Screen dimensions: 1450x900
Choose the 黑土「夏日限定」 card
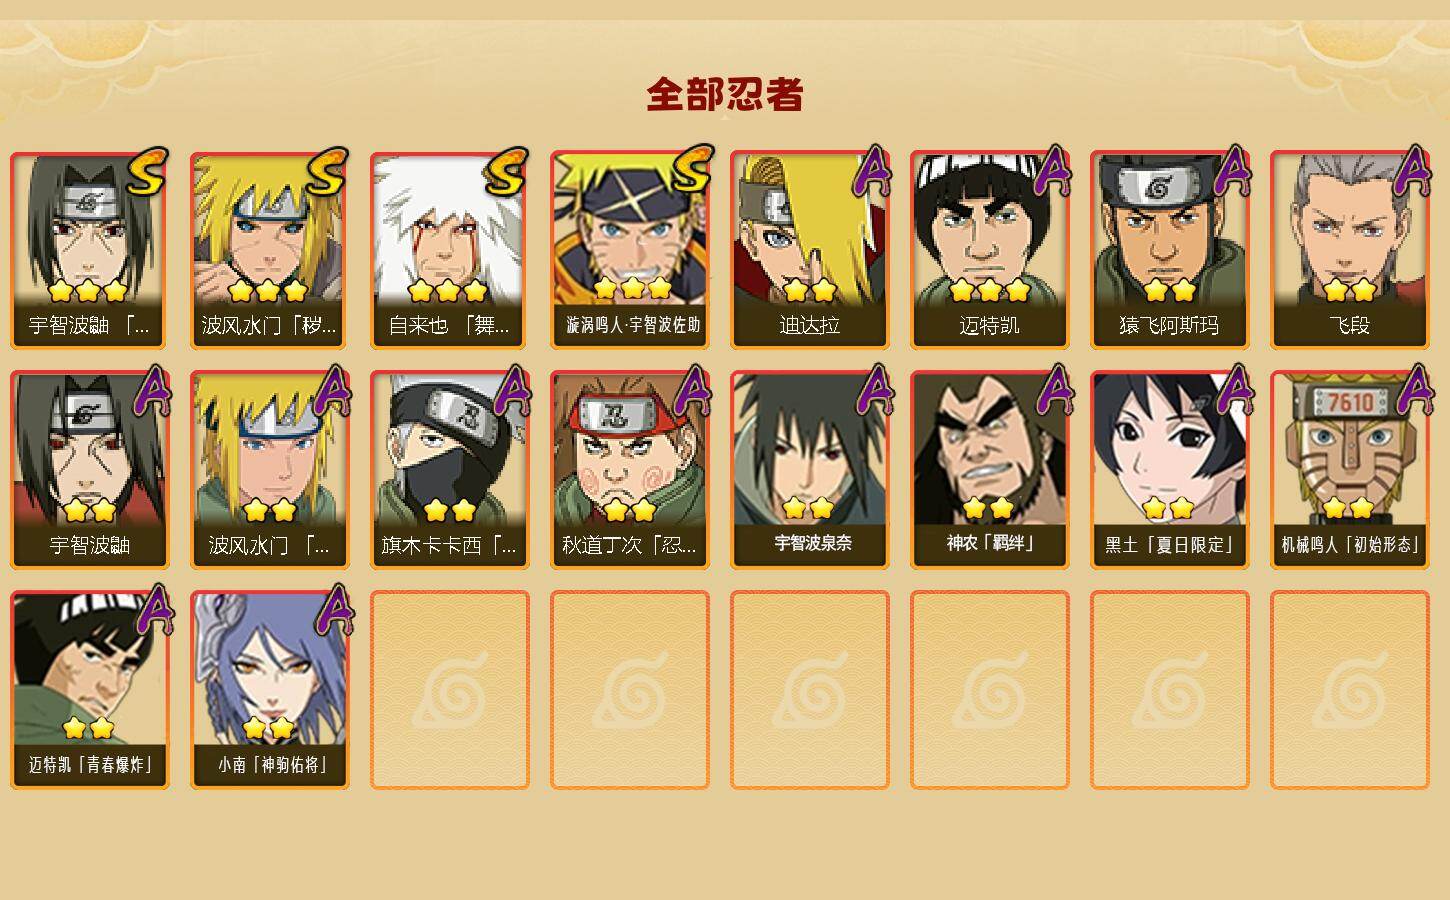(1170, 470)
